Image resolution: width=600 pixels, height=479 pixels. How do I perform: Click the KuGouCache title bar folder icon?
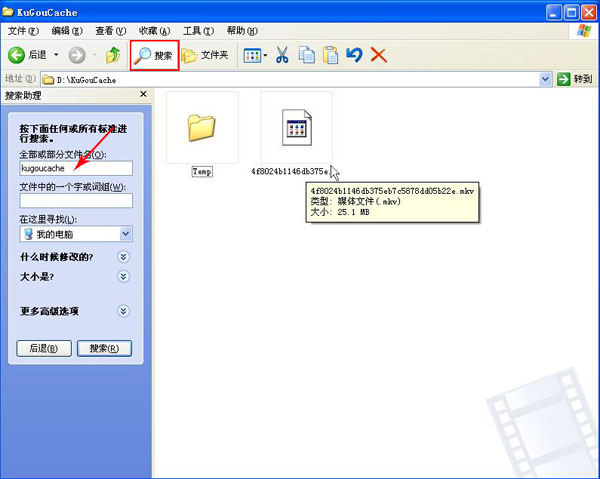point(8,11)
